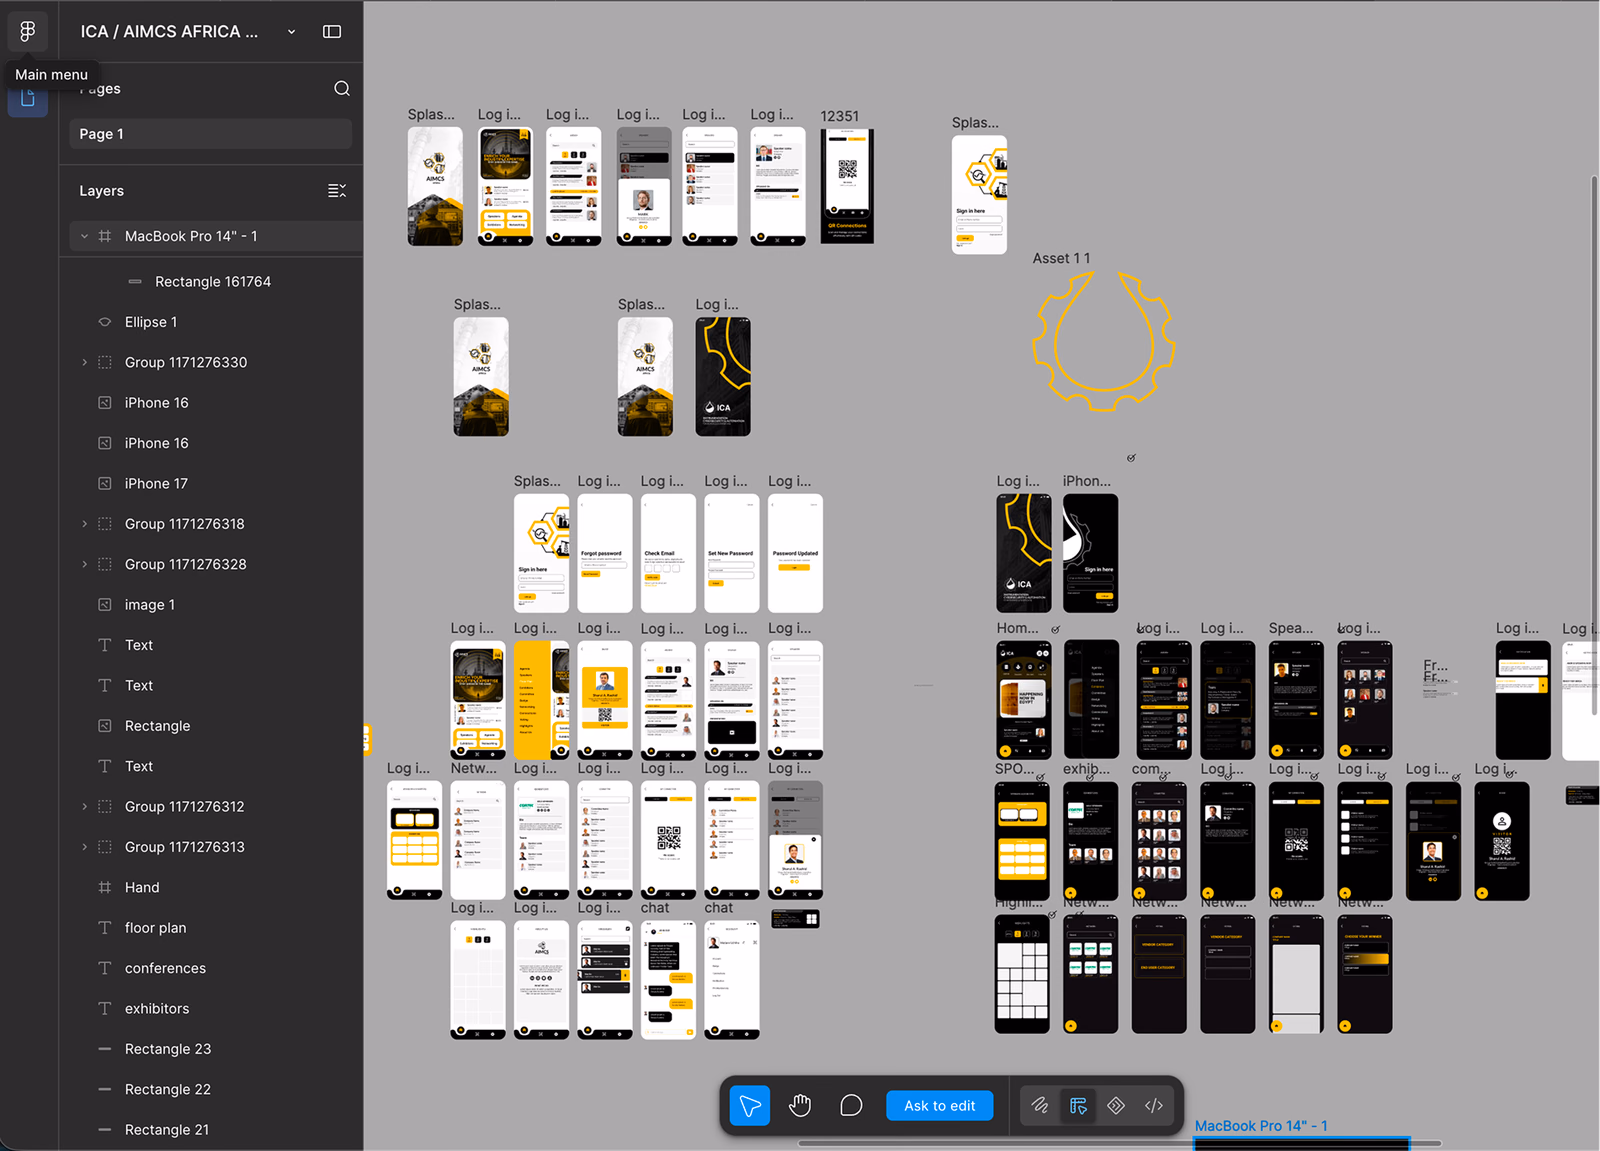Click the Ask to edit button
This screenshot has height=1151, width=1600.
tap(940, 1105)
